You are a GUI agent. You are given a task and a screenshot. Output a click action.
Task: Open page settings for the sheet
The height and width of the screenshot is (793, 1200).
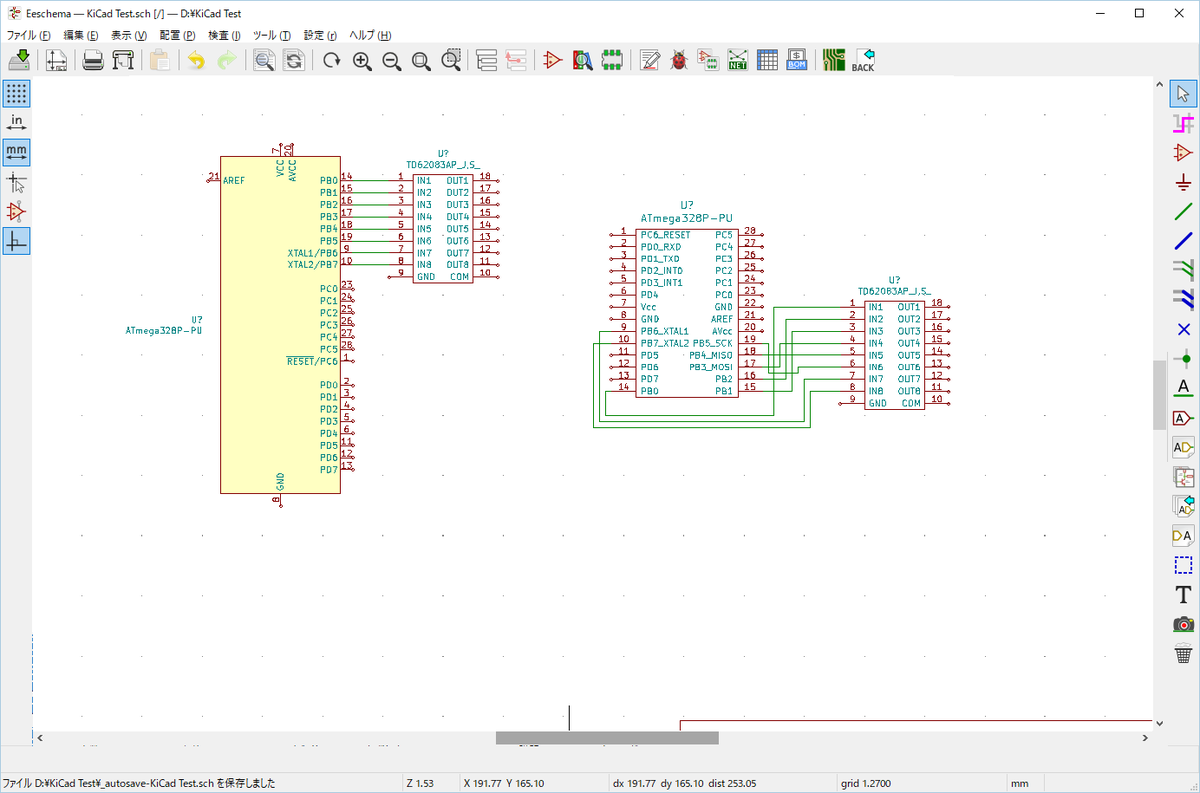point(57,61)
